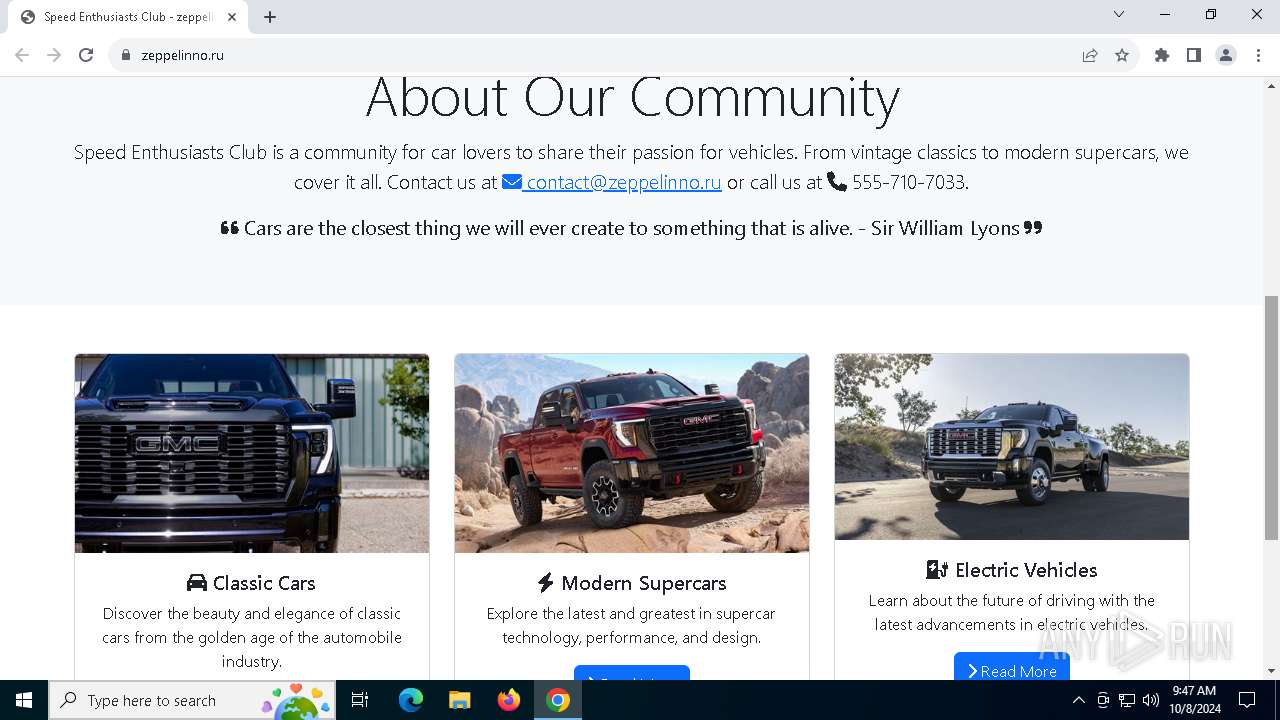
Task: Toggle the browser side panel
Action: coord(1194,55)
